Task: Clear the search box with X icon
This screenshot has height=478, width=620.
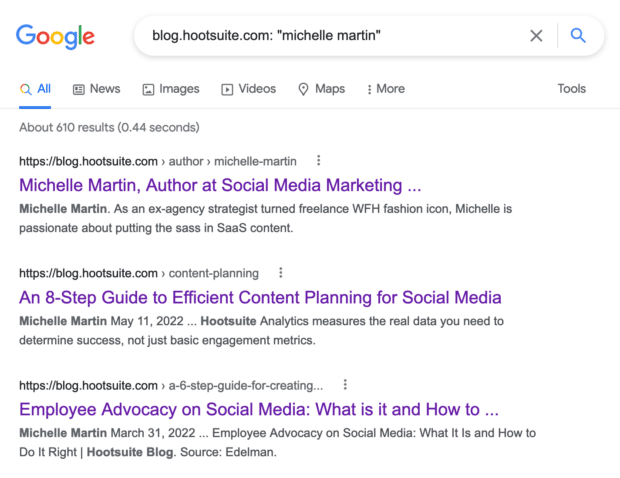Action: [x=537, y=36]
